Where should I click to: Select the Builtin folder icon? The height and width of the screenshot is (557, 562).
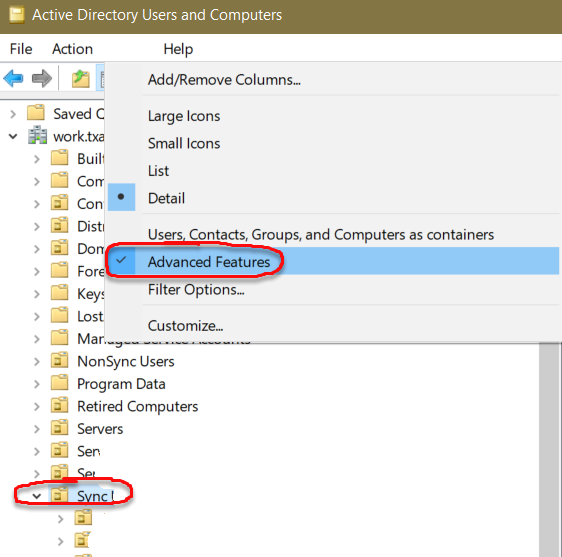tap(59, 157)
